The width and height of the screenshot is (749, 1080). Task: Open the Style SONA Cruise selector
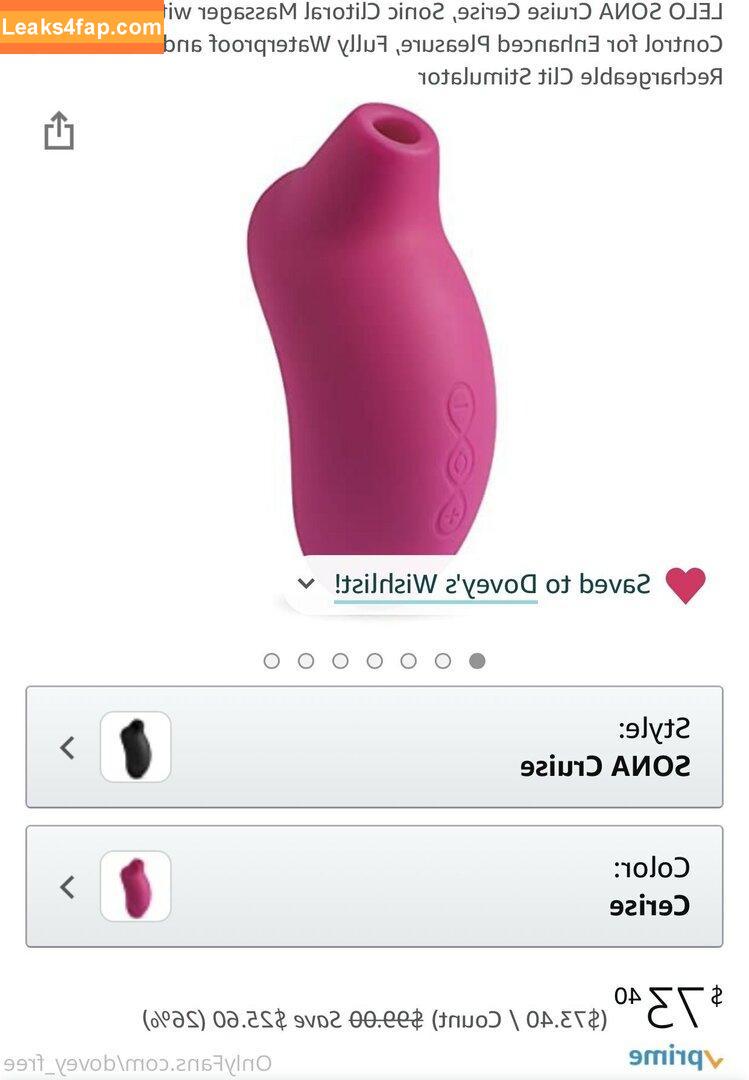374,747
